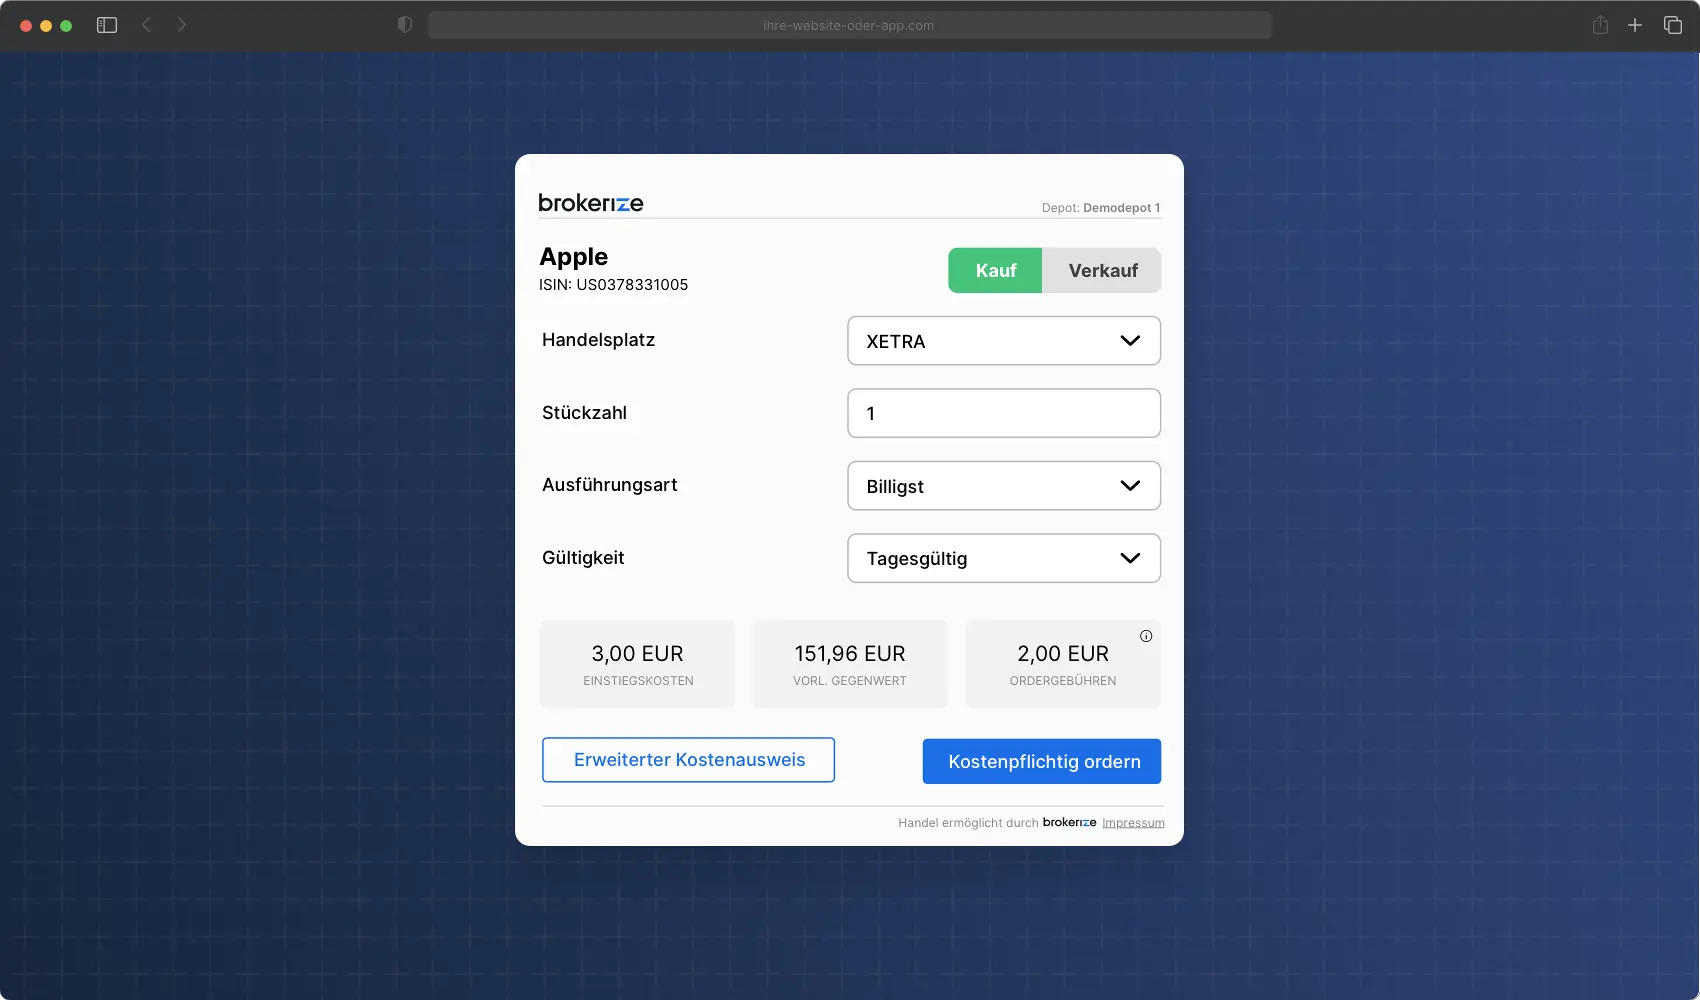This screenshot has height=1000, width=1700.
Task: Switch to the Verkauf option
Action: (x=1102, y=270)
